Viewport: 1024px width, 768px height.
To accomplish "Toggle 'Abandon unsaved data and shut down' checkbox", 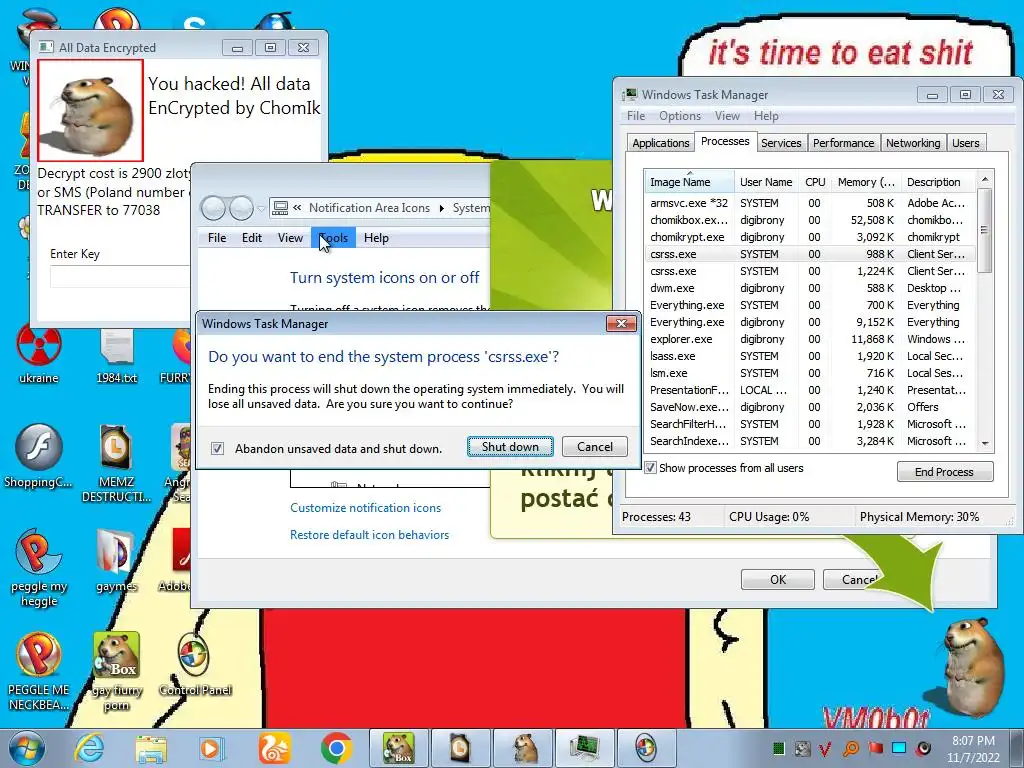I will (217, 448).
